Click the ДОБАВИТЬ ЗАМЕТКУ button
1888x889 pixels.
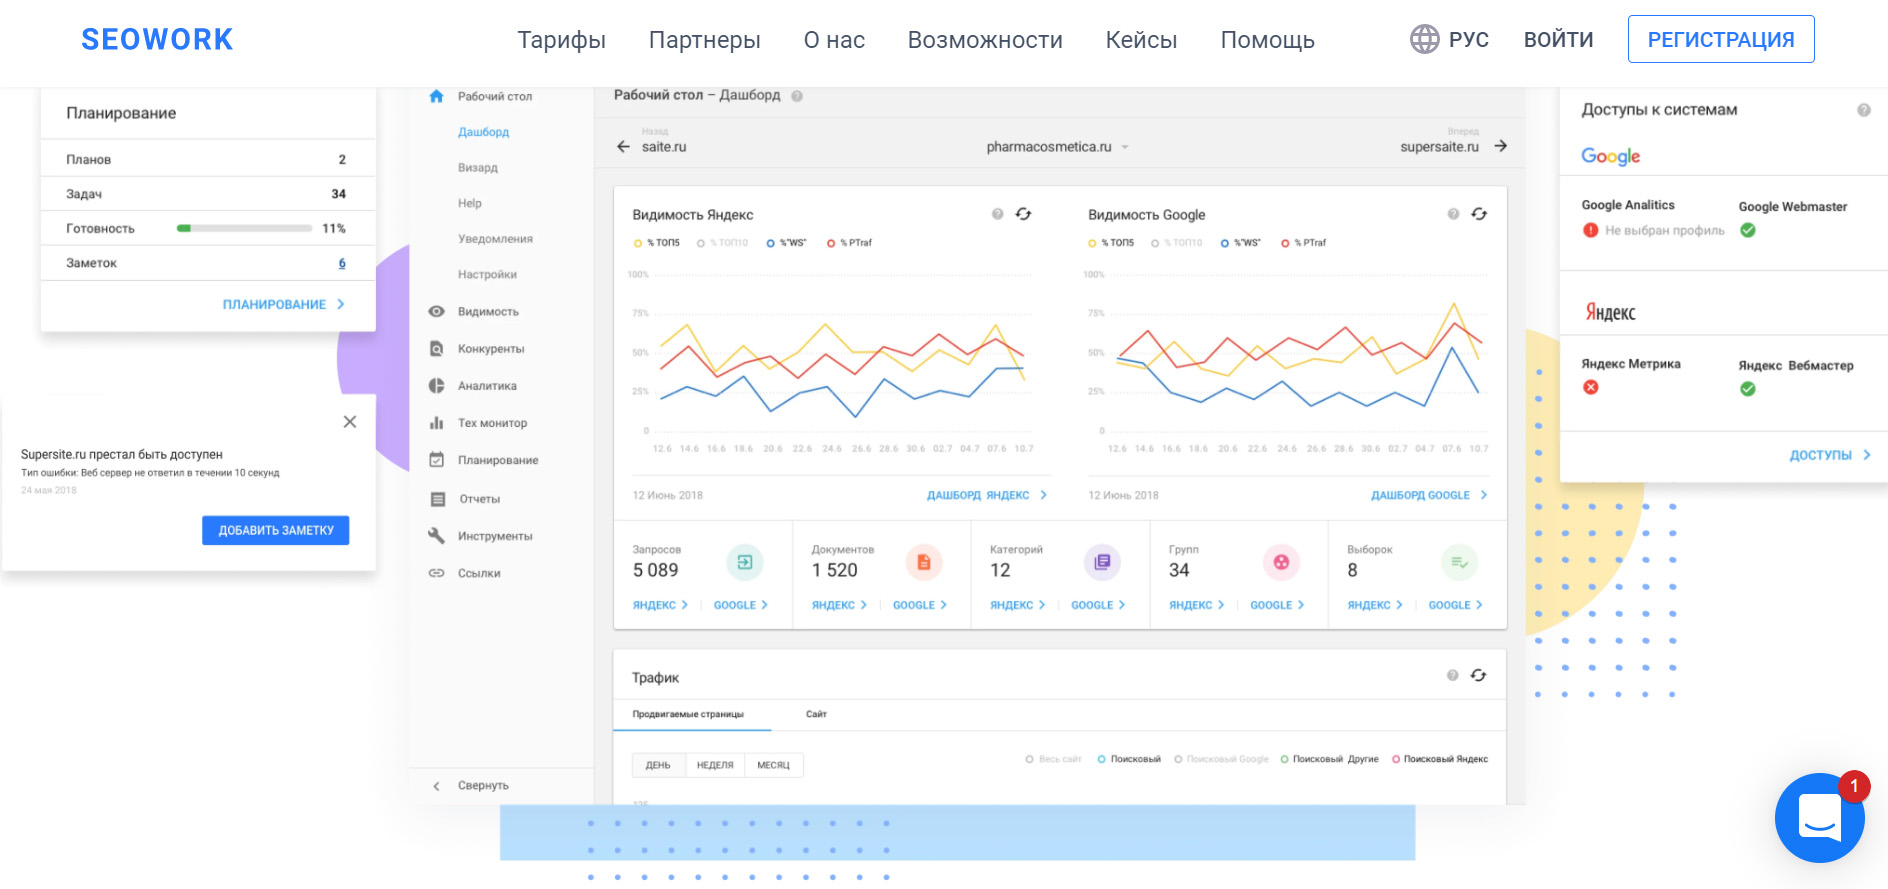tap(276, 530)
